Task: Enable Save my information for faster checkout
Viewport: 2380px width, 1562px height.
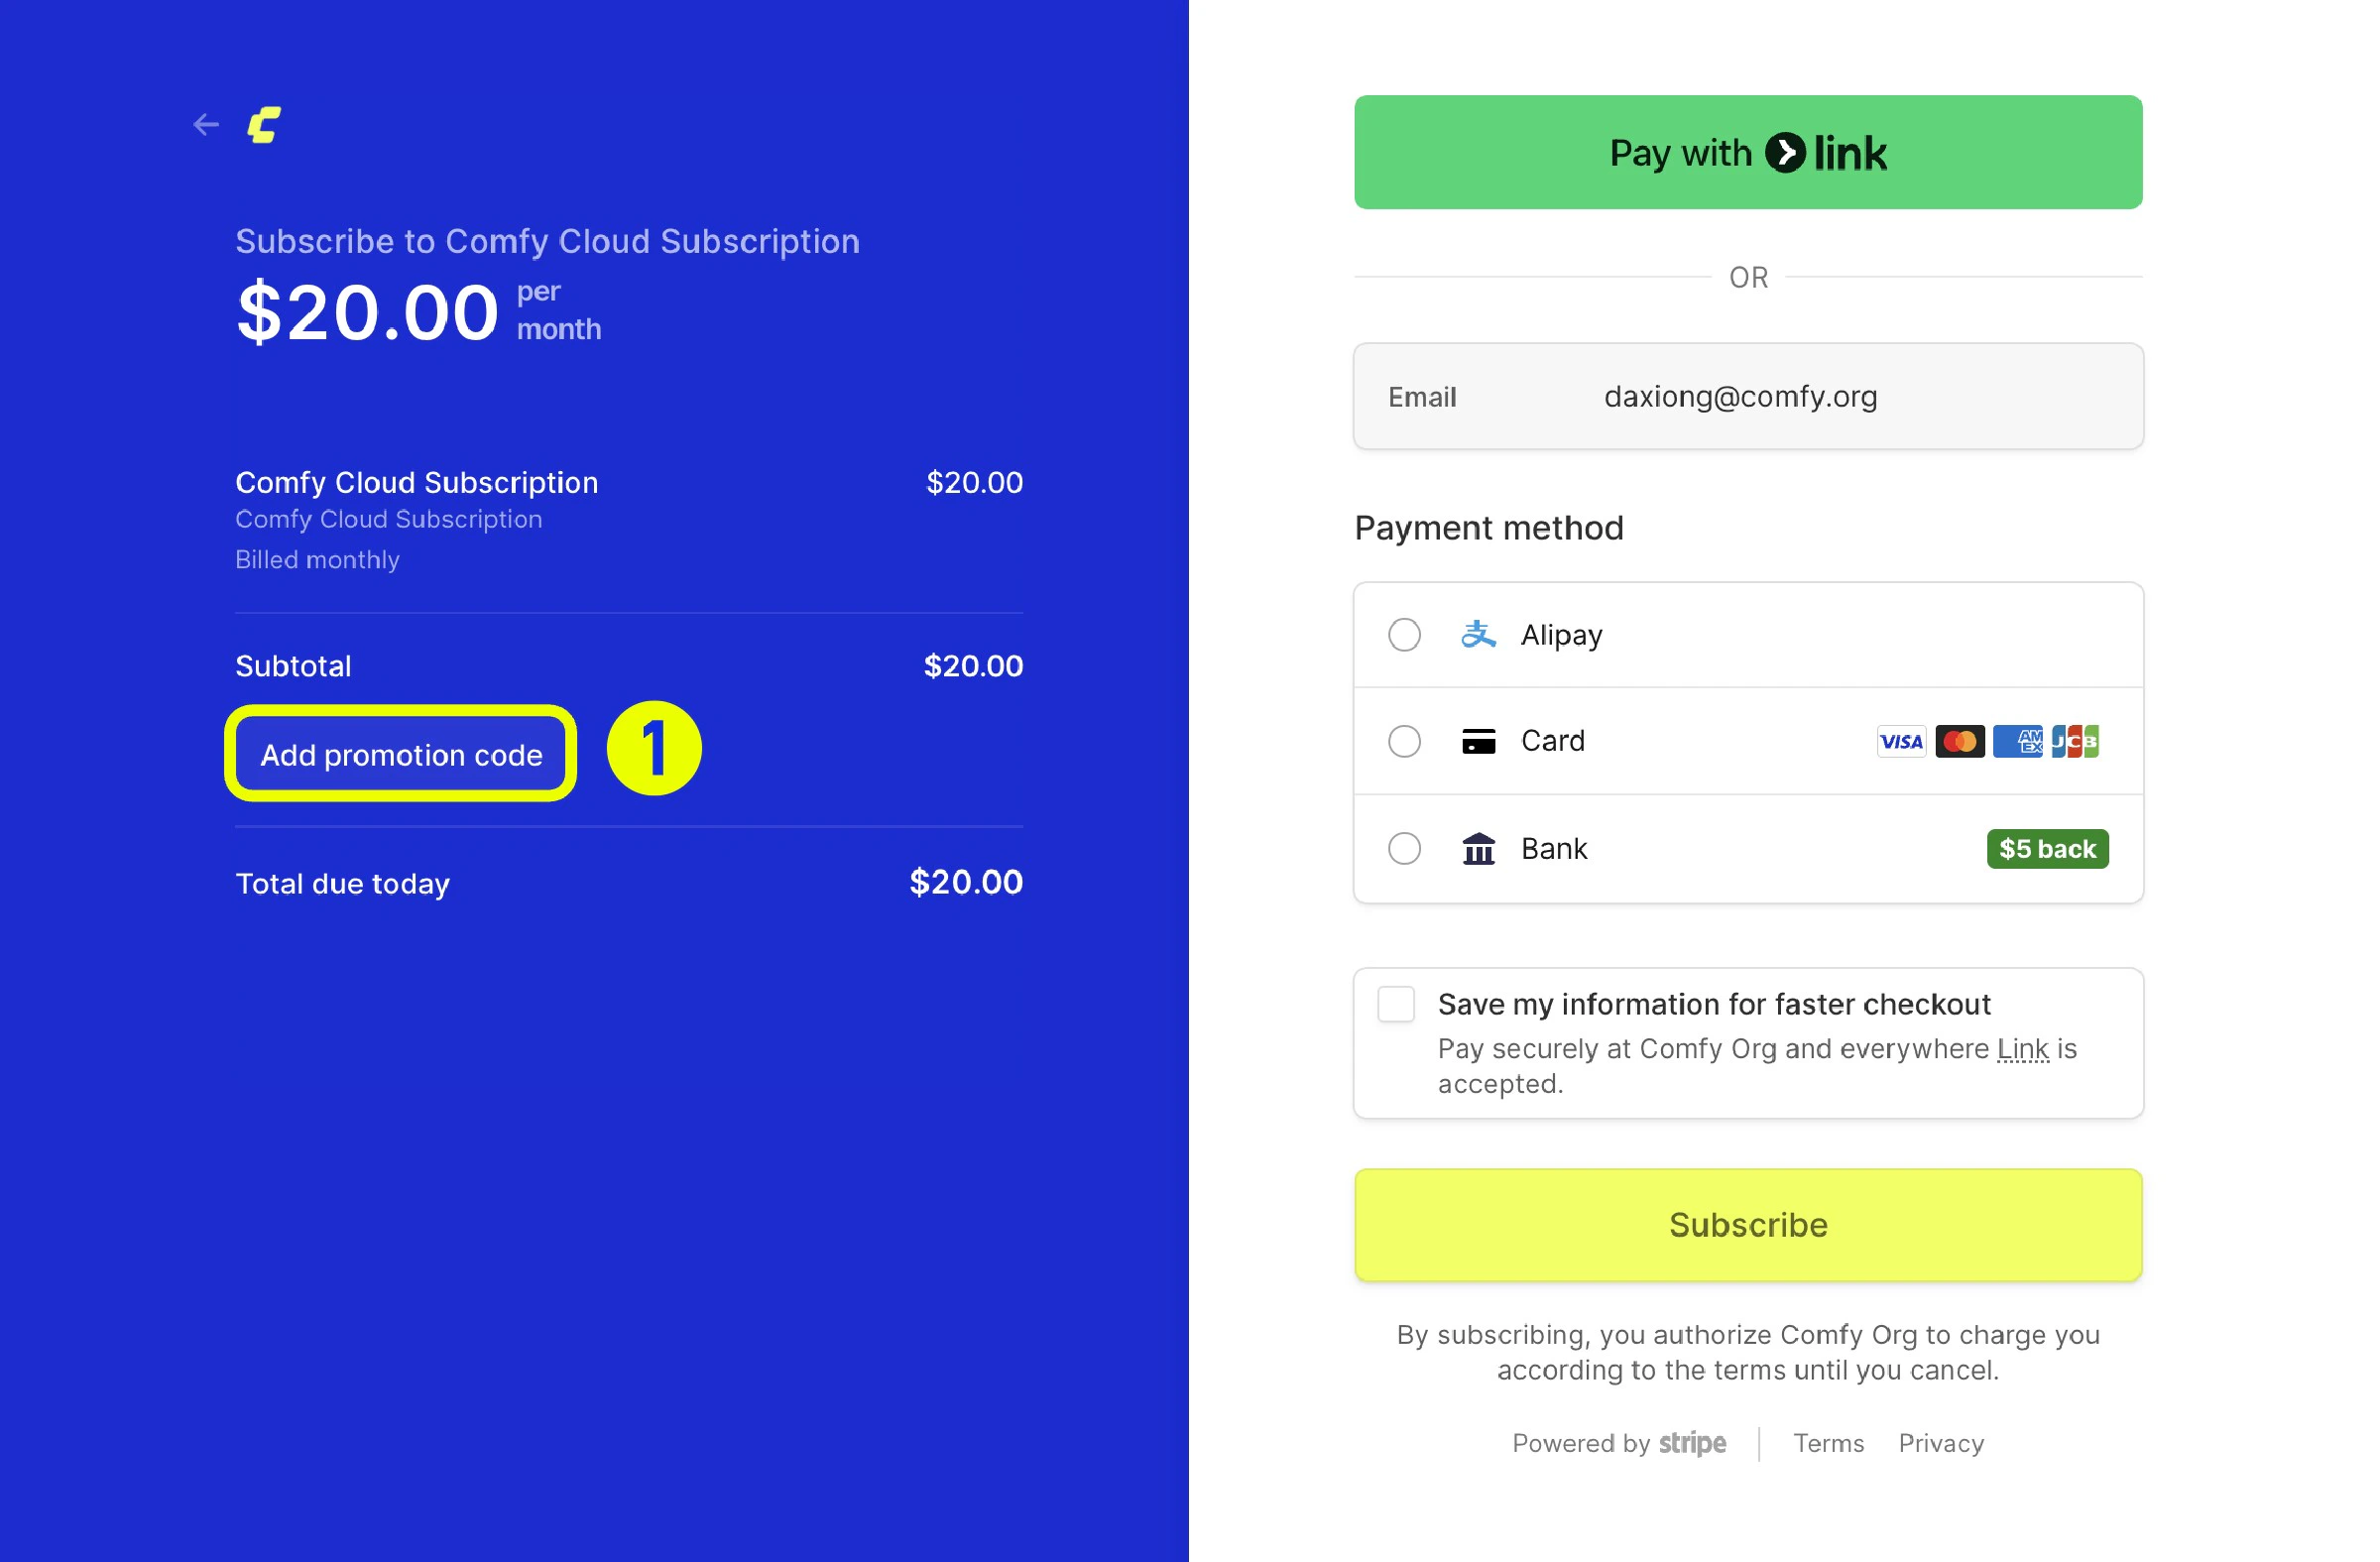Action: [1396, 1005]
